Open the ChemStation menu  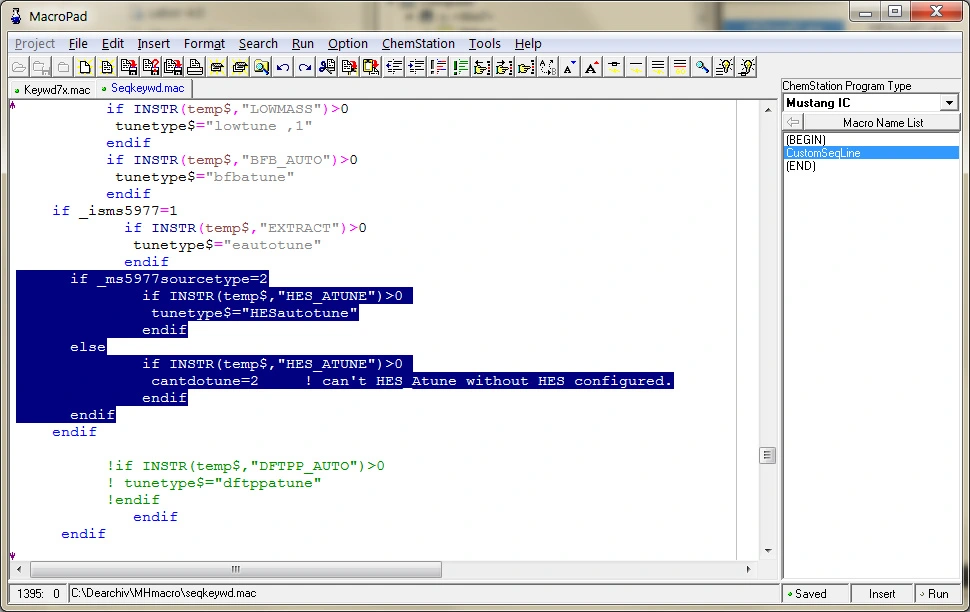pyautogui.click(x=418, y=44)
